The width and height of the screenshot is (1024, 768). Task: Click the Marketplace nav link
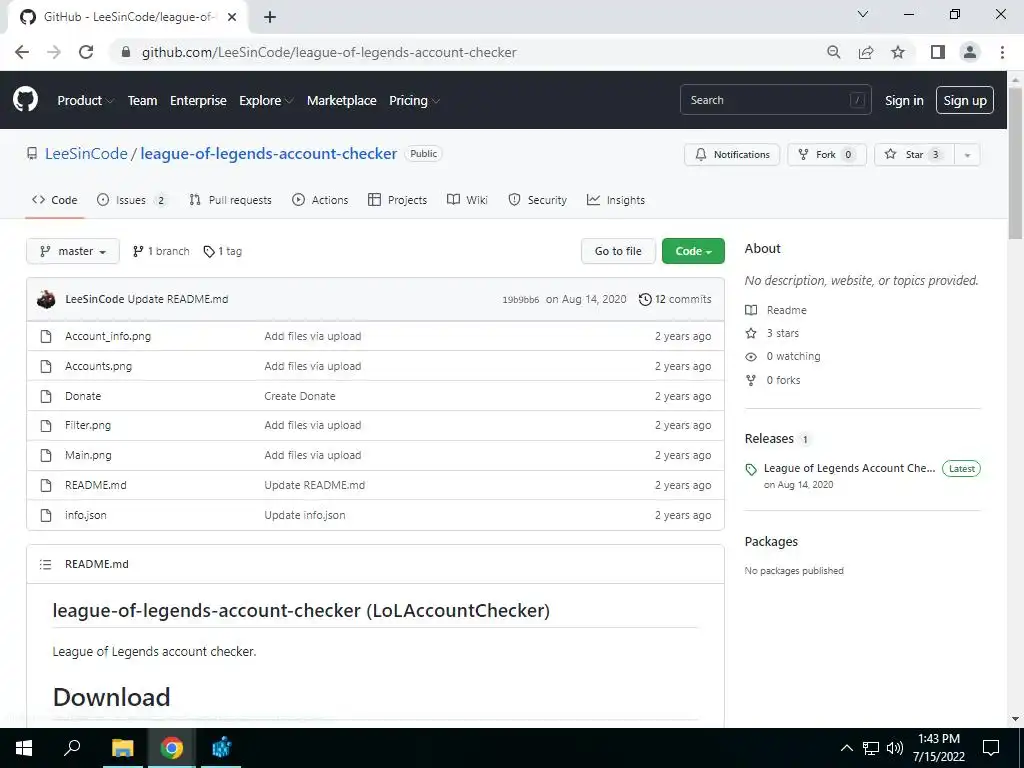342,101
